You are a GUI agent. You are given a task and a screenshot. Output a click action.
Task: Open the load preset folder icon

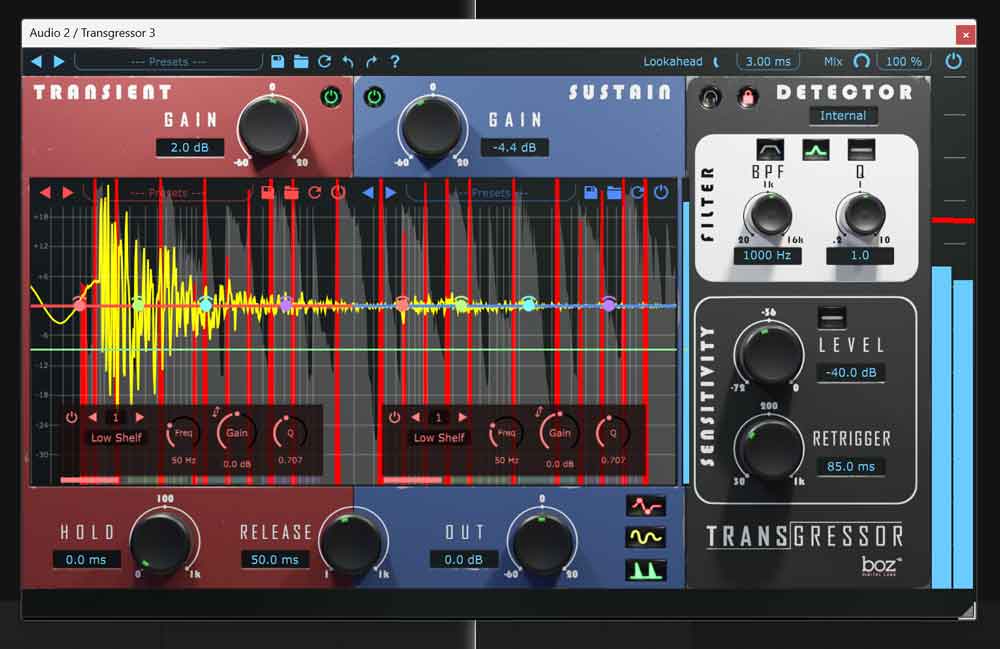(x=301, y=62)
